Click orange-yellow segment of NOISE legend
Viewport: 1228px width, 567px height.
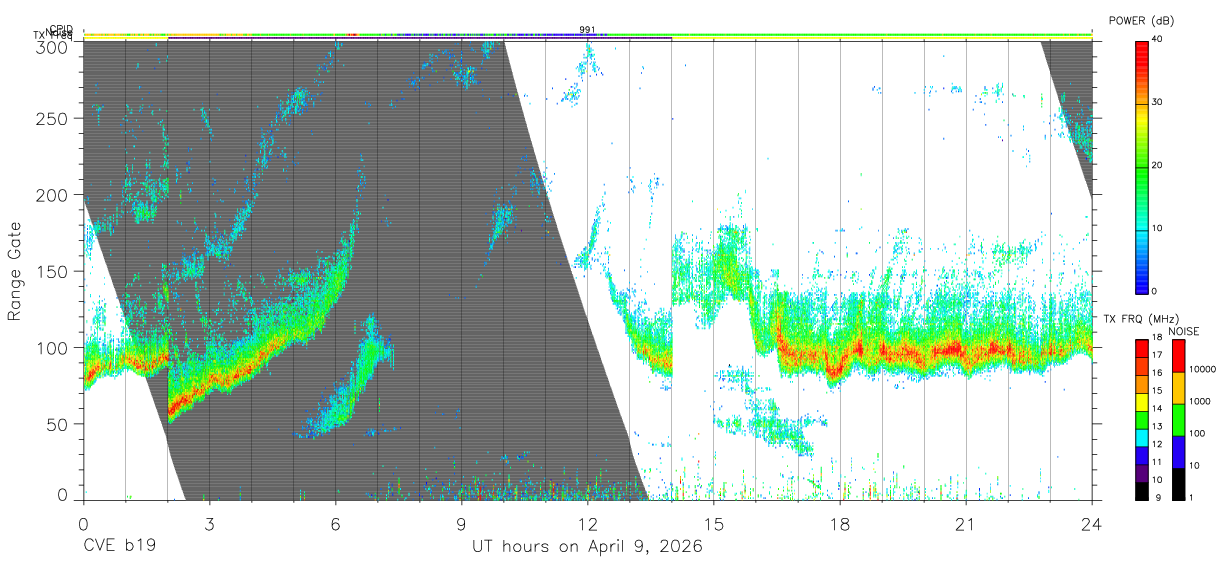point(1178,388)
